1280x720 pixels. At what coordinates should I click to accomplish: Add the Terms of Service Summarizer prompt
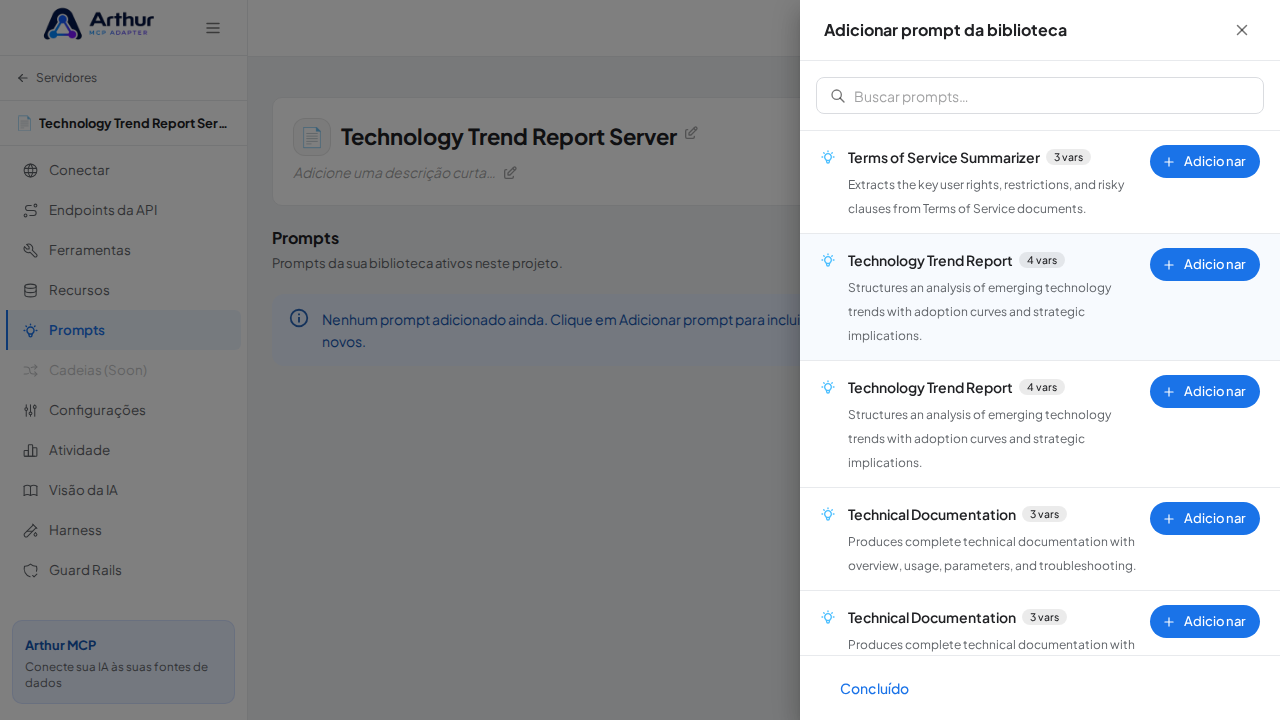(1205, 161)
